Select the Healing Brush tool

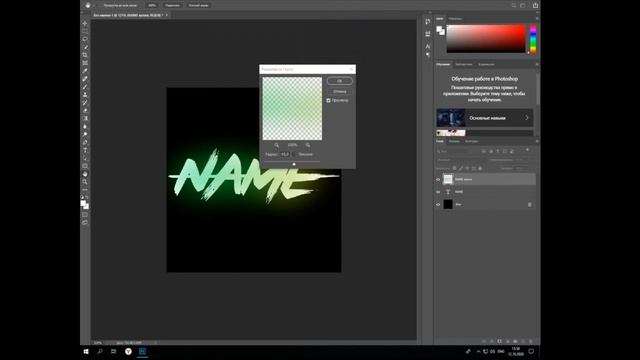click(85, 79)
